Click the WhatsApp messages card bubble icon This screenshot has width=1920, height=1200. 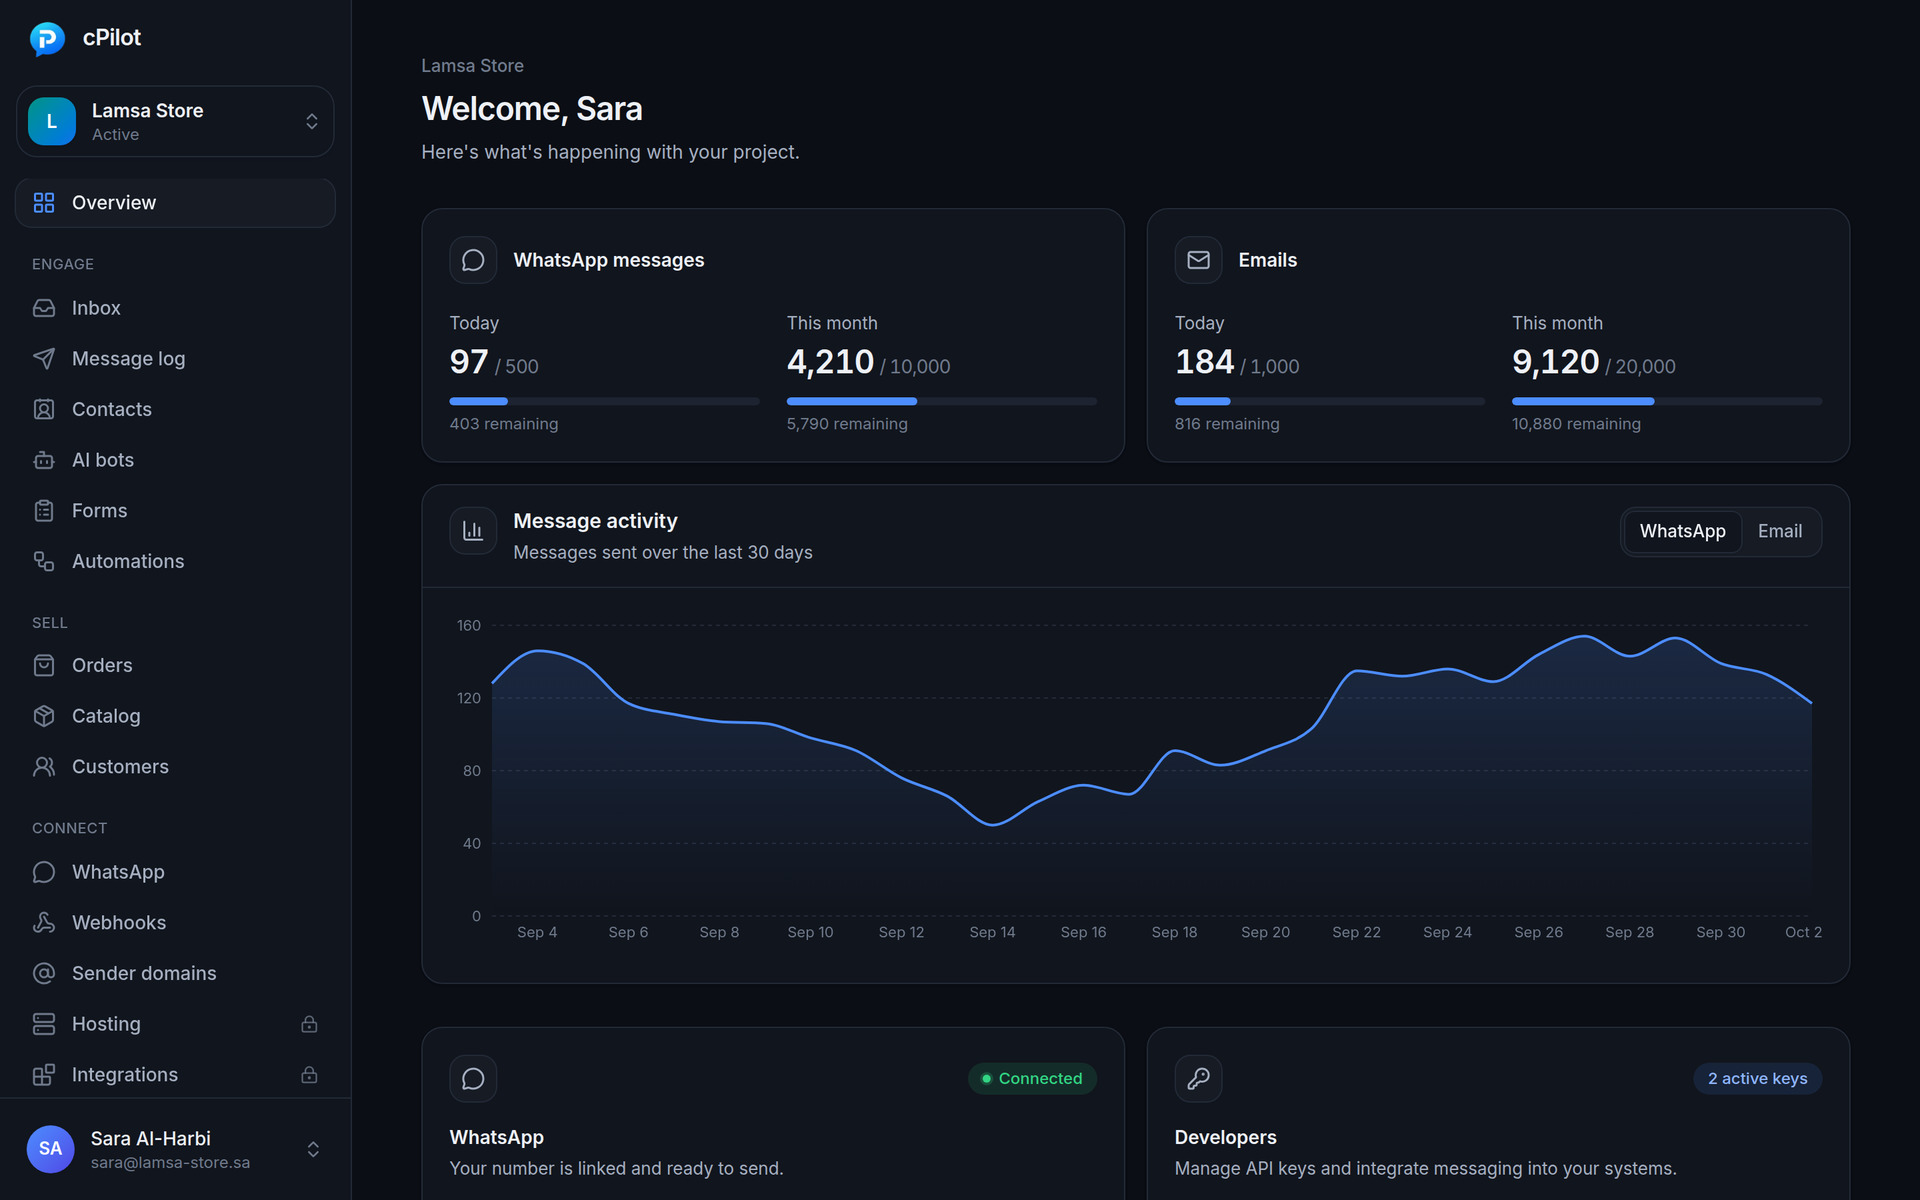[x=473, y=260]
